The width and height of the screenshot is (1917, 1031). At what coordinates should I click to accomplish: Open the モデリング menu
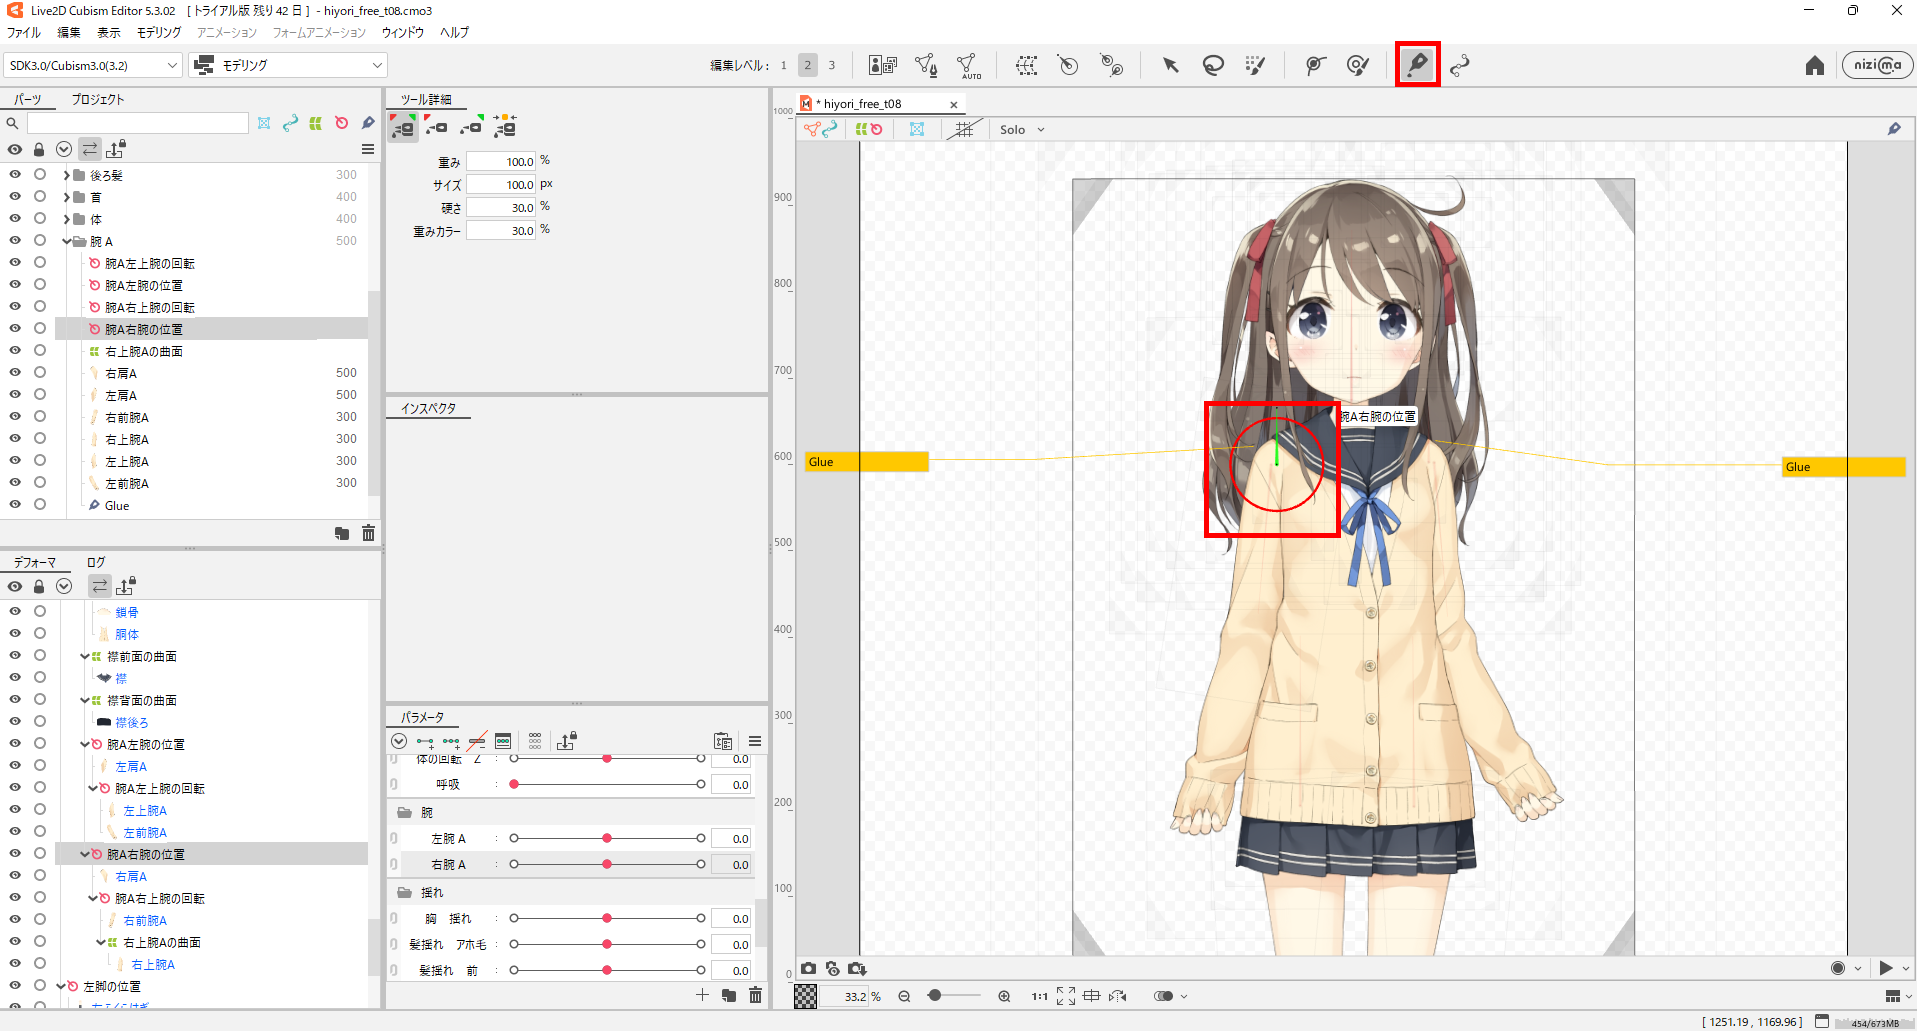pyautogui.click(x=159, y=32)
